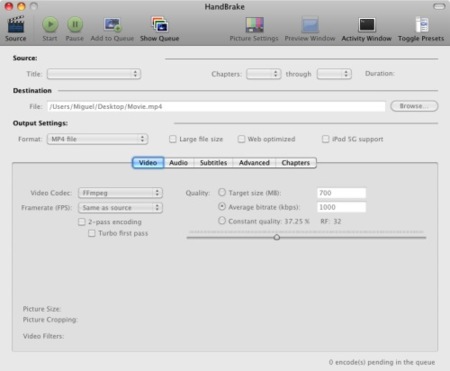The image size is (450, 371).
Task: Open the Video Codec FFmpeg dropdown
Action: 120,193
